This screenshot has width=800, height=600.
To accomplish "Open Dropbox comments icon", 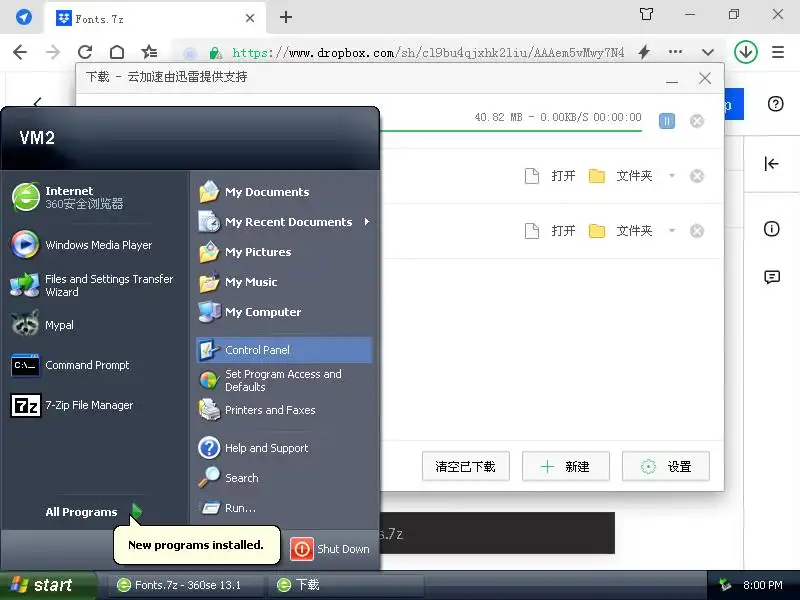I will (772, 277).
